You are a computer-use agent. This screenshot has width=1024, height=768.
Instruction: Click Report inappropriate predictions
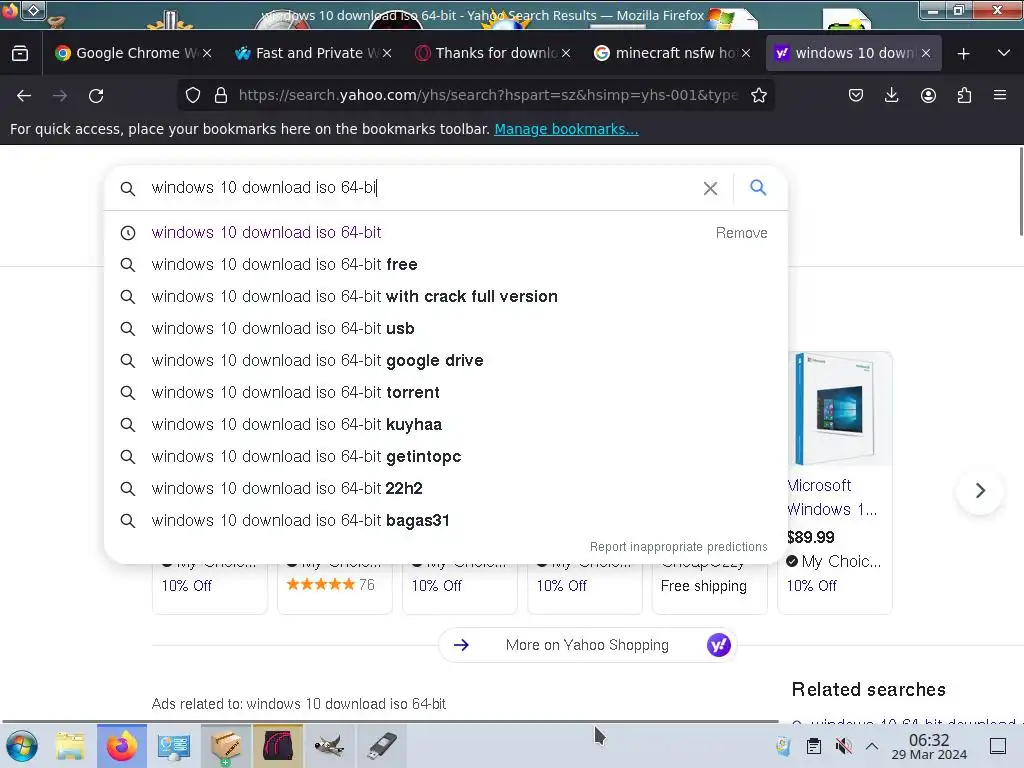[679, 547]
